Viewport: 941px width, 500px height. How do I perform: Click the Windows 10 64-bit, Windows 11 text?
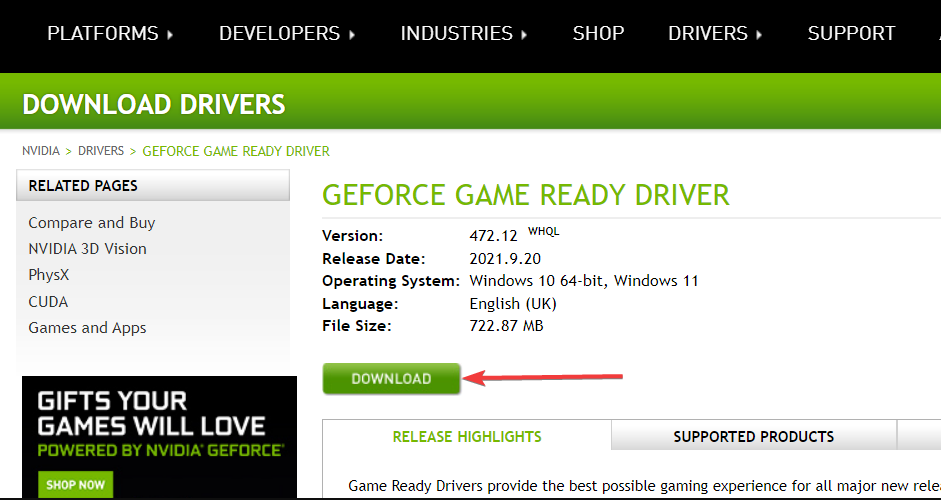pos(584,281)
